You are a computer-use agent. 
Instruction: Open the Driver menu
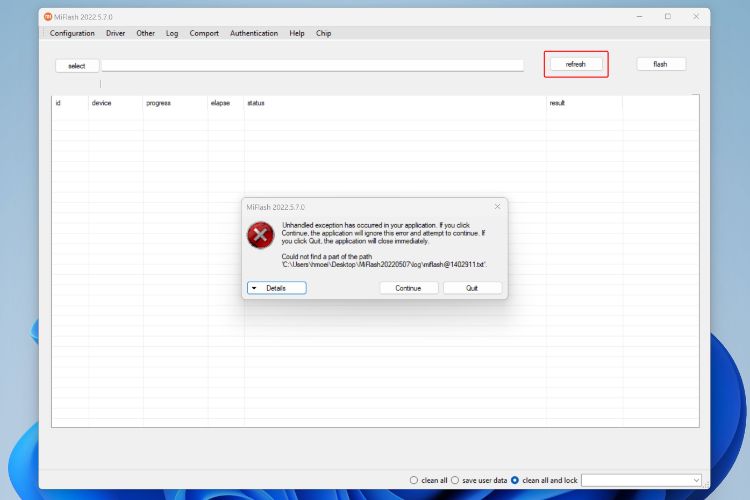pos(115,33)
